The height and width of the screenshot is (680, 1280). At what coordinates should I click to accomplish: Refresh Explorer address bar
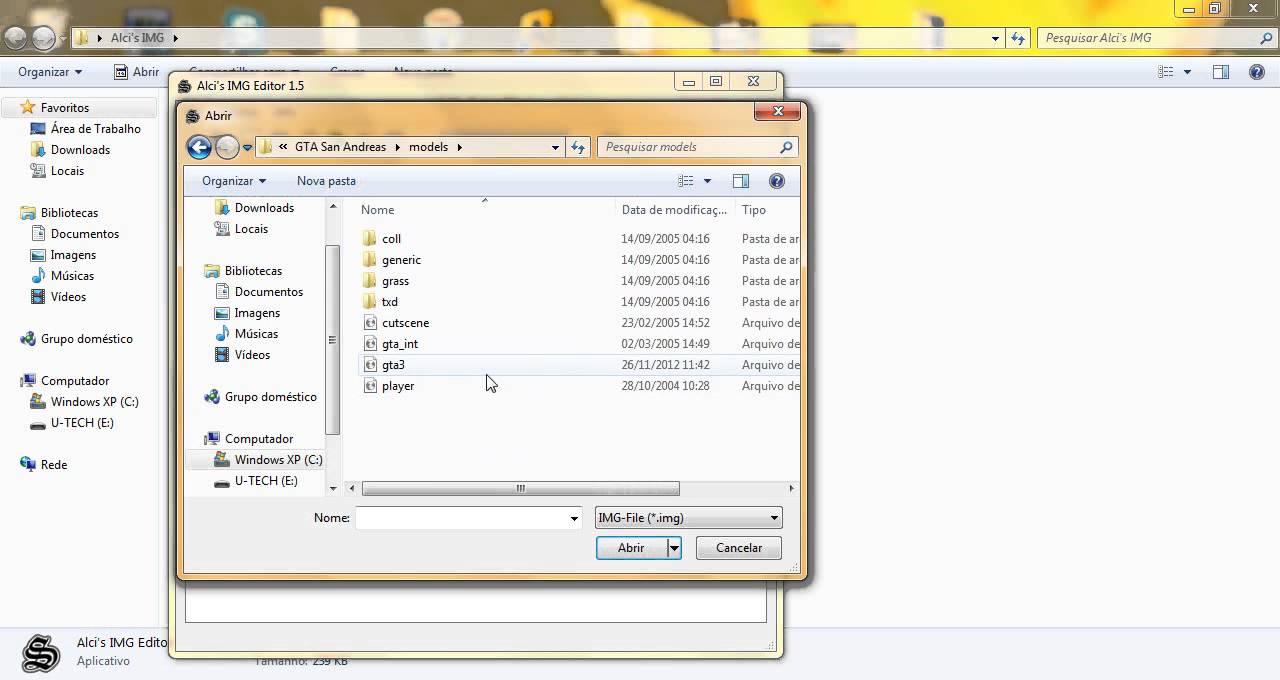[x=1018, y=38]
